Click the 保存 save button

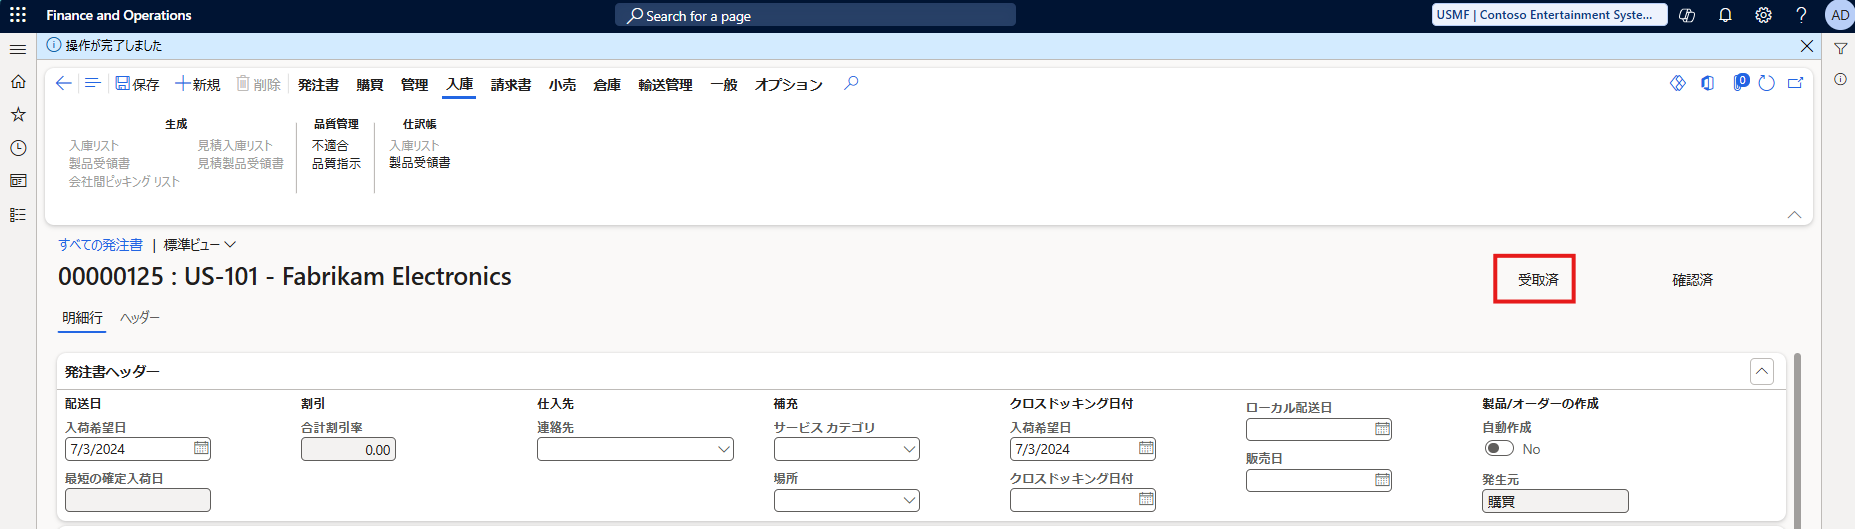click(137, 85)
